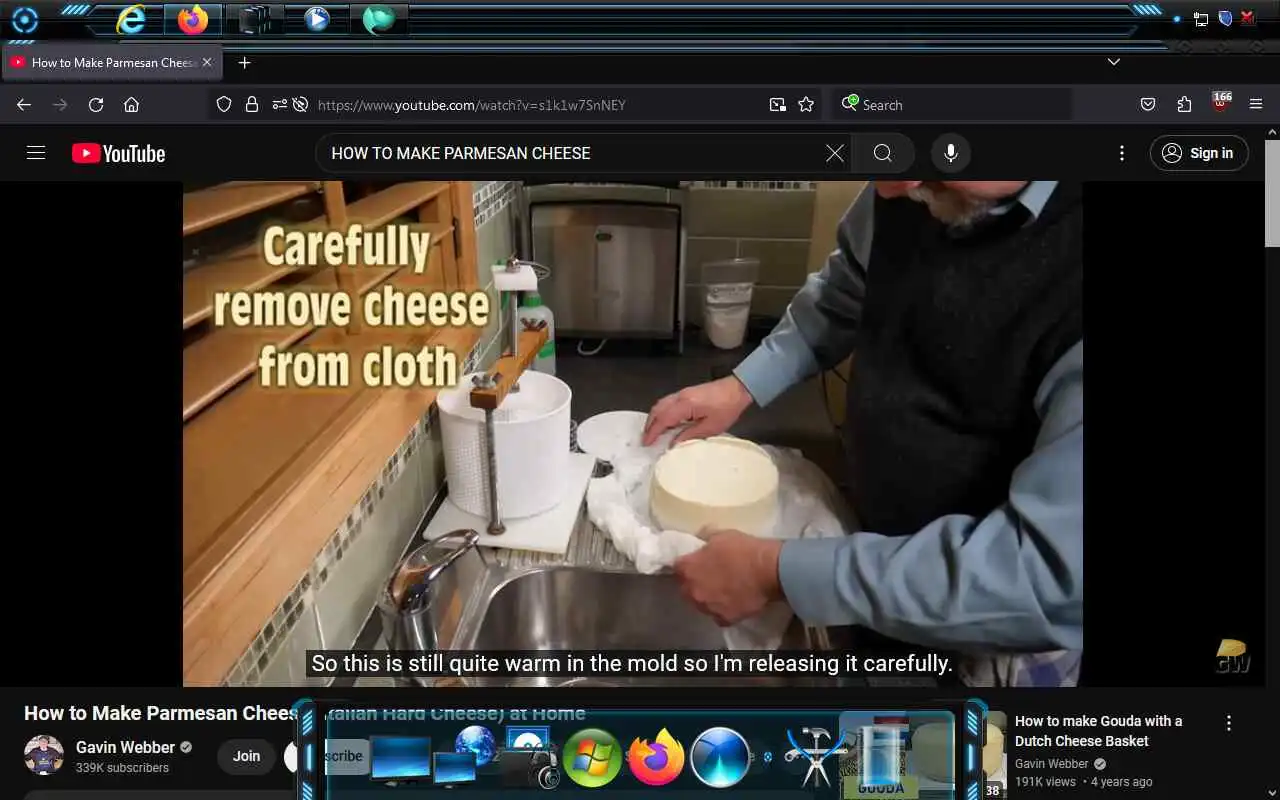1280x800 pixels.
Task: Click the network tray icon at top right
Action: [1201, 19]
